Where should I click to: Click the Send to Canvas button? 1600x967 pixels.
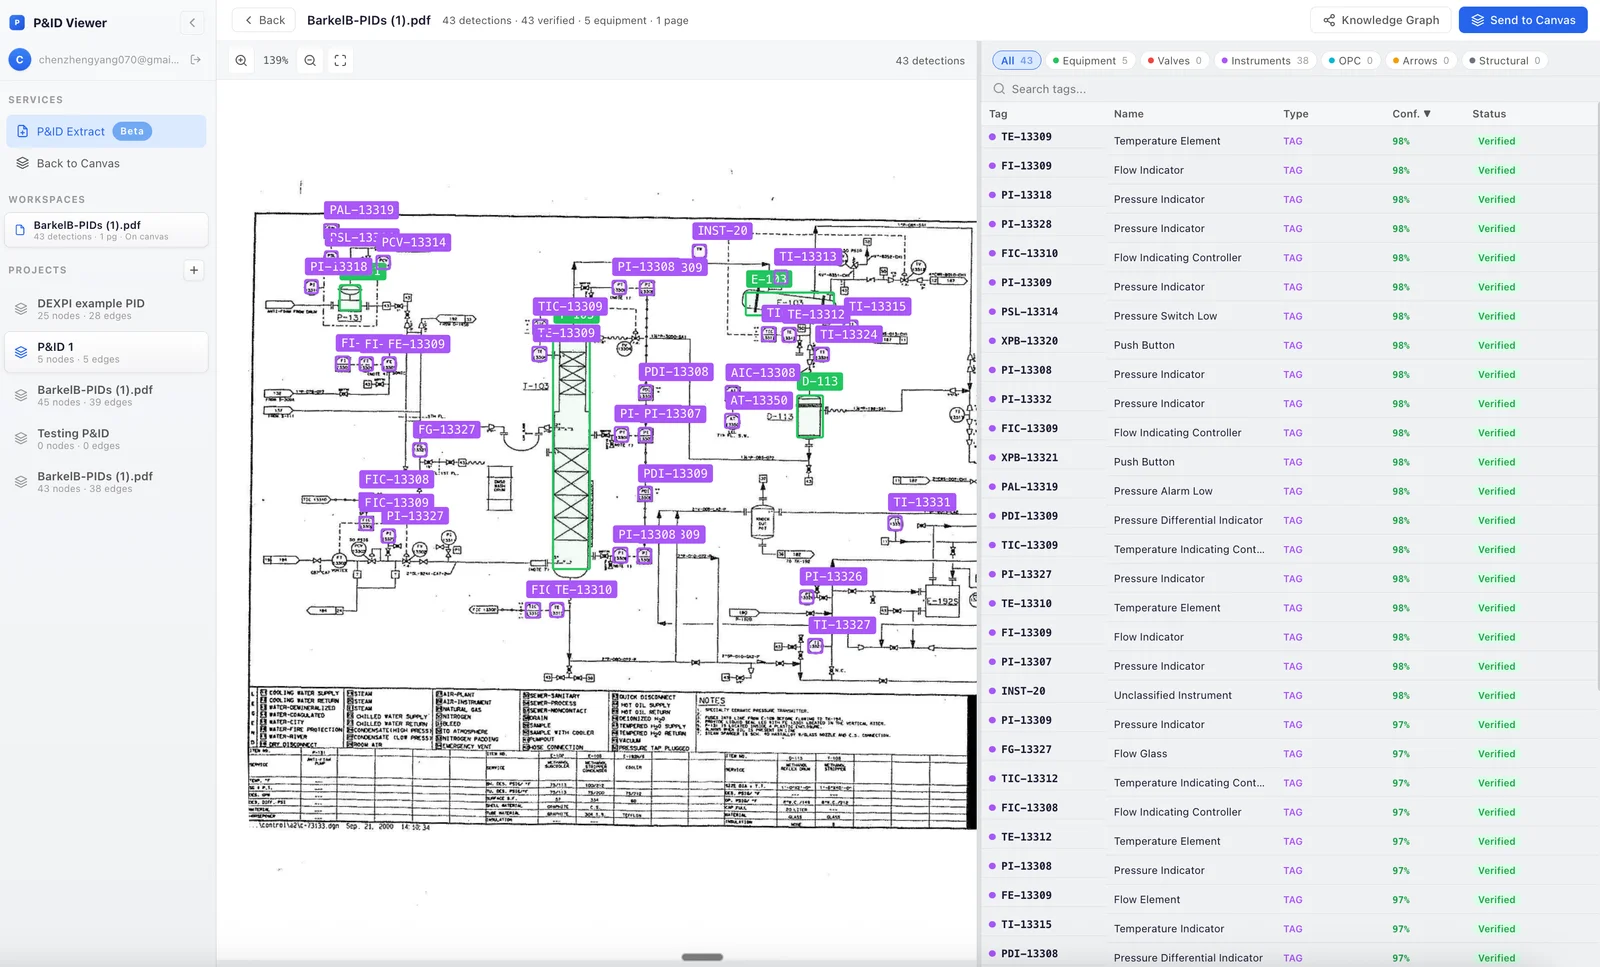1522,19
